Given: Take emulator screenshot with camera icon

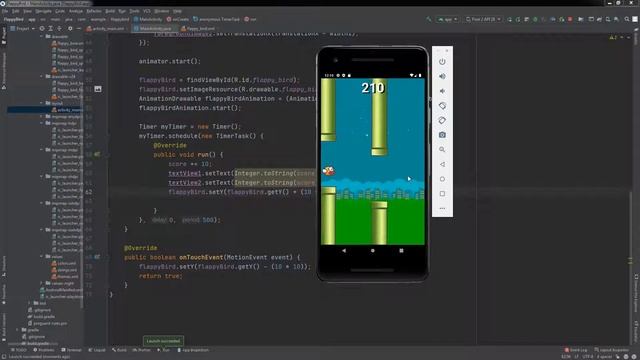Looking at the screenshot, I should tap(442, 135).
